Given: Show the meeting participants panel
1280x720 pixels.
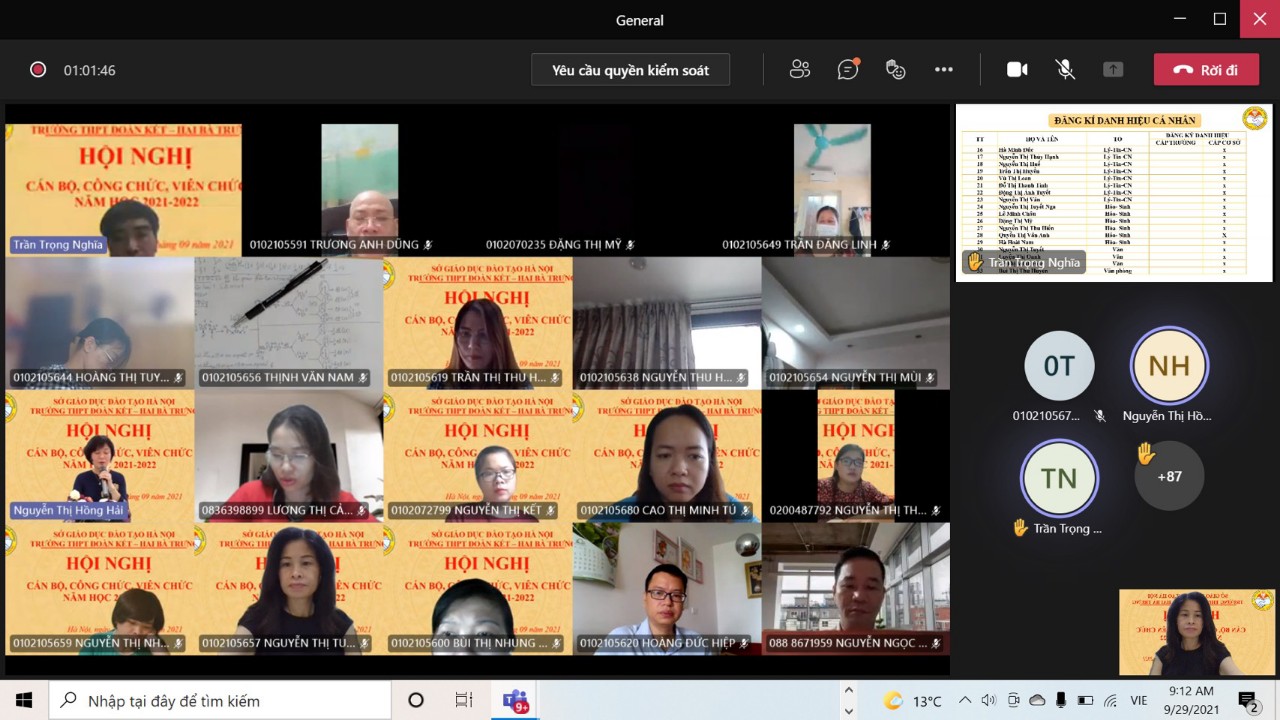Looking at the screenshot, I should click(799, 69).
